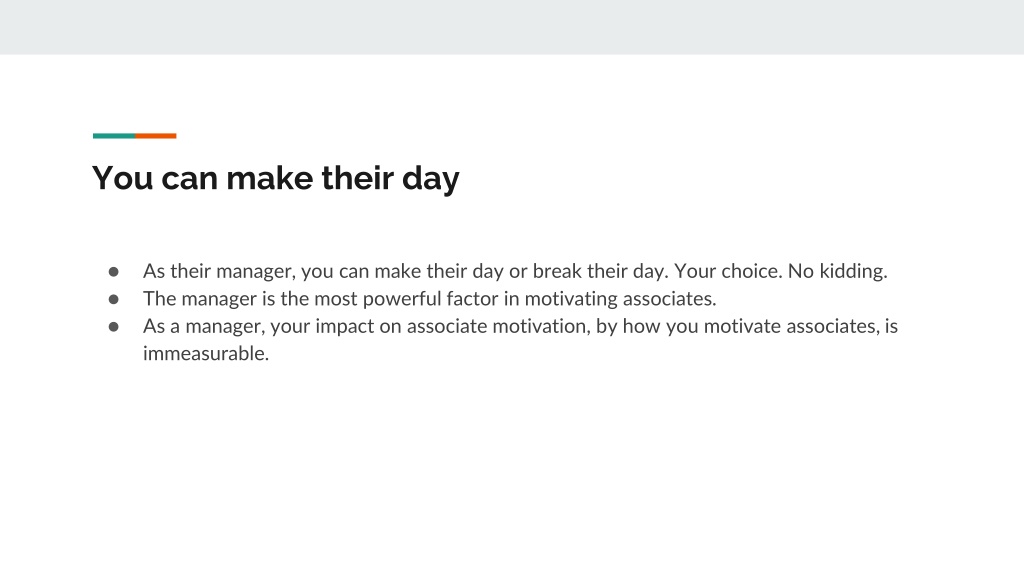Click the phrase 'No kidding.' in first bullet
Viewport: 1024px width, 576px height.
tap(838, 271)
